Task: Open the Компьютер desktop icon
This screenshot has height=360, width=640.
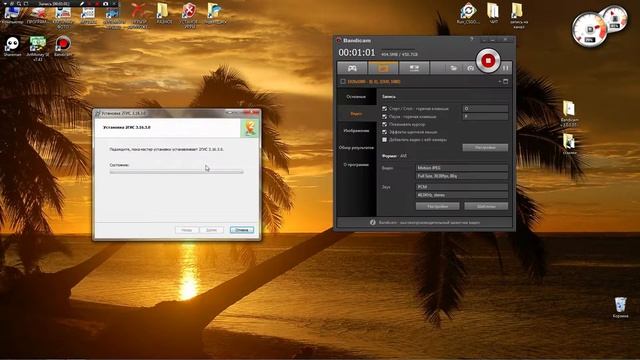Action: pyautogui.click(x=12, y=14)
